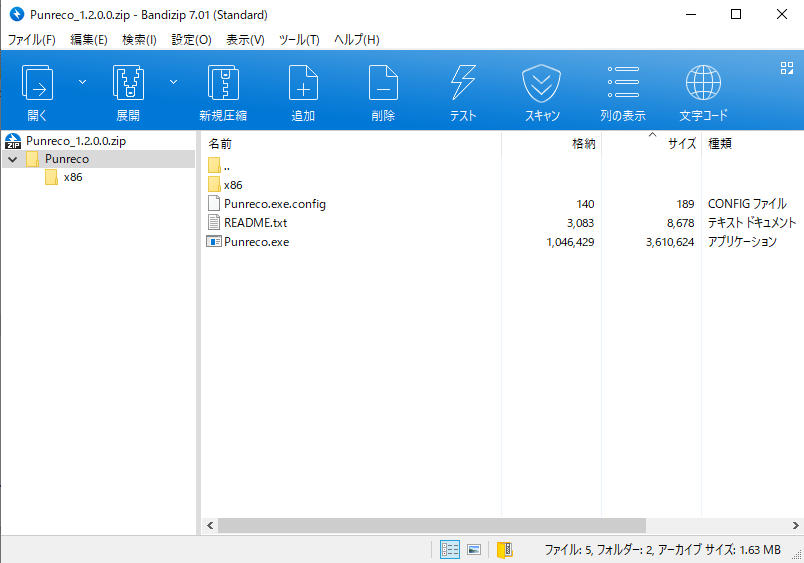The height and width of the screenshot is (563, 804).
Task: Click the Punreco.exe.config file icon
Action: click(214, 204)
